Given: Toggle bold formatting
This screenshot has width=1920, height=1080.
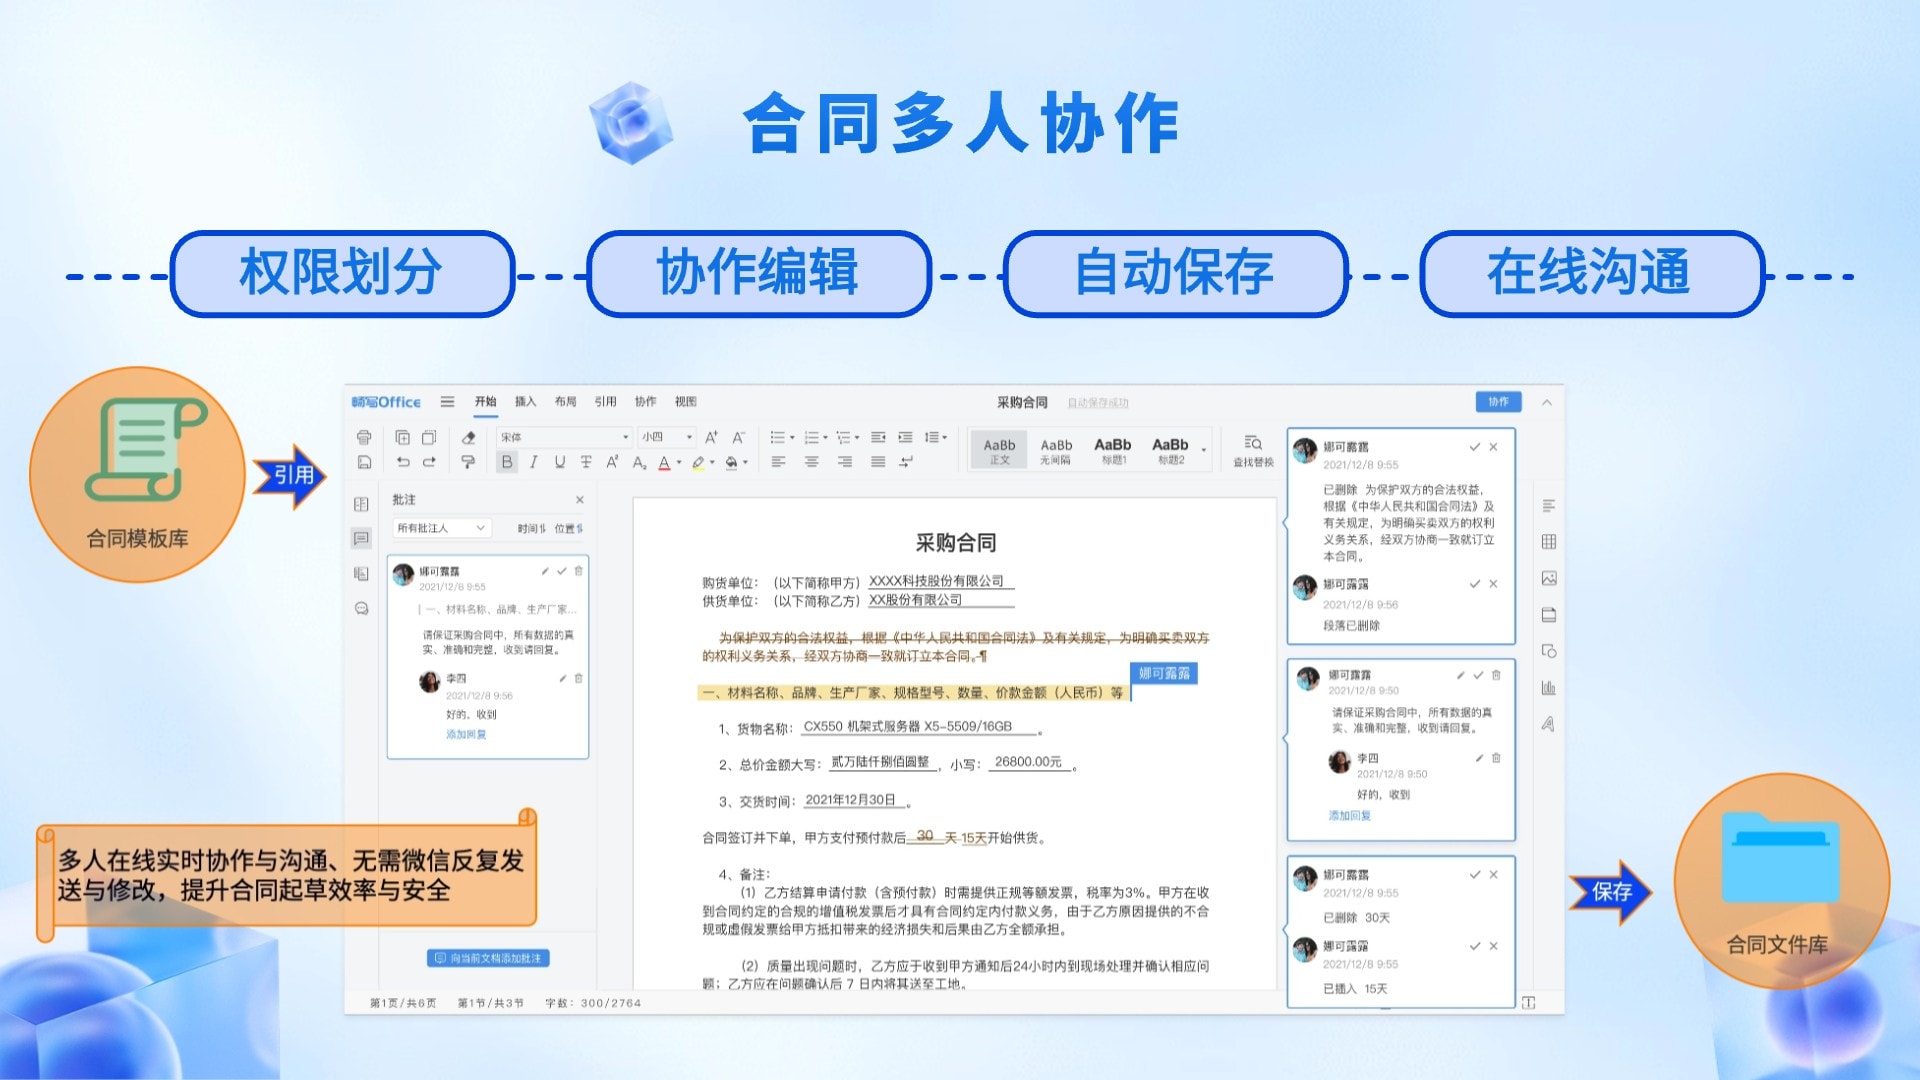Looking at the screenshot, I should pos(507,462).
